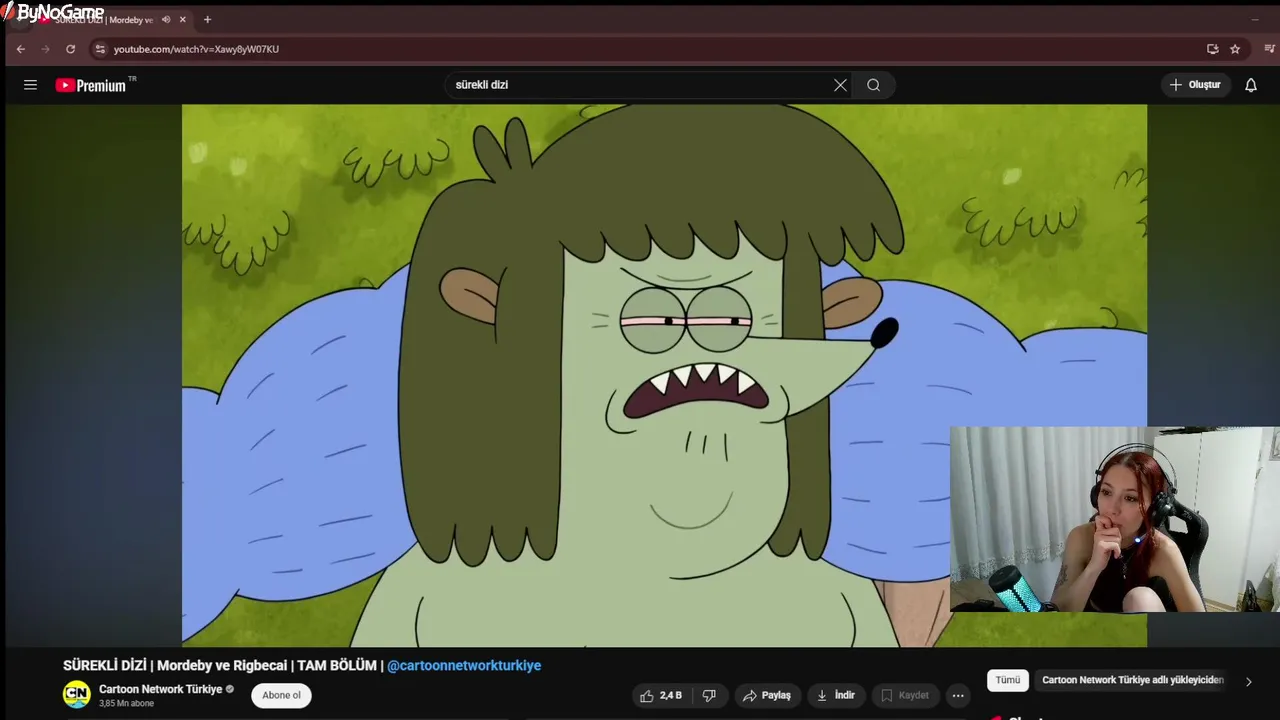Image resolution: width=1280 pixels, height=720 pixels.
Task: Like the video with thumbs up 2,4 B
Action: (x=662, y=695)
